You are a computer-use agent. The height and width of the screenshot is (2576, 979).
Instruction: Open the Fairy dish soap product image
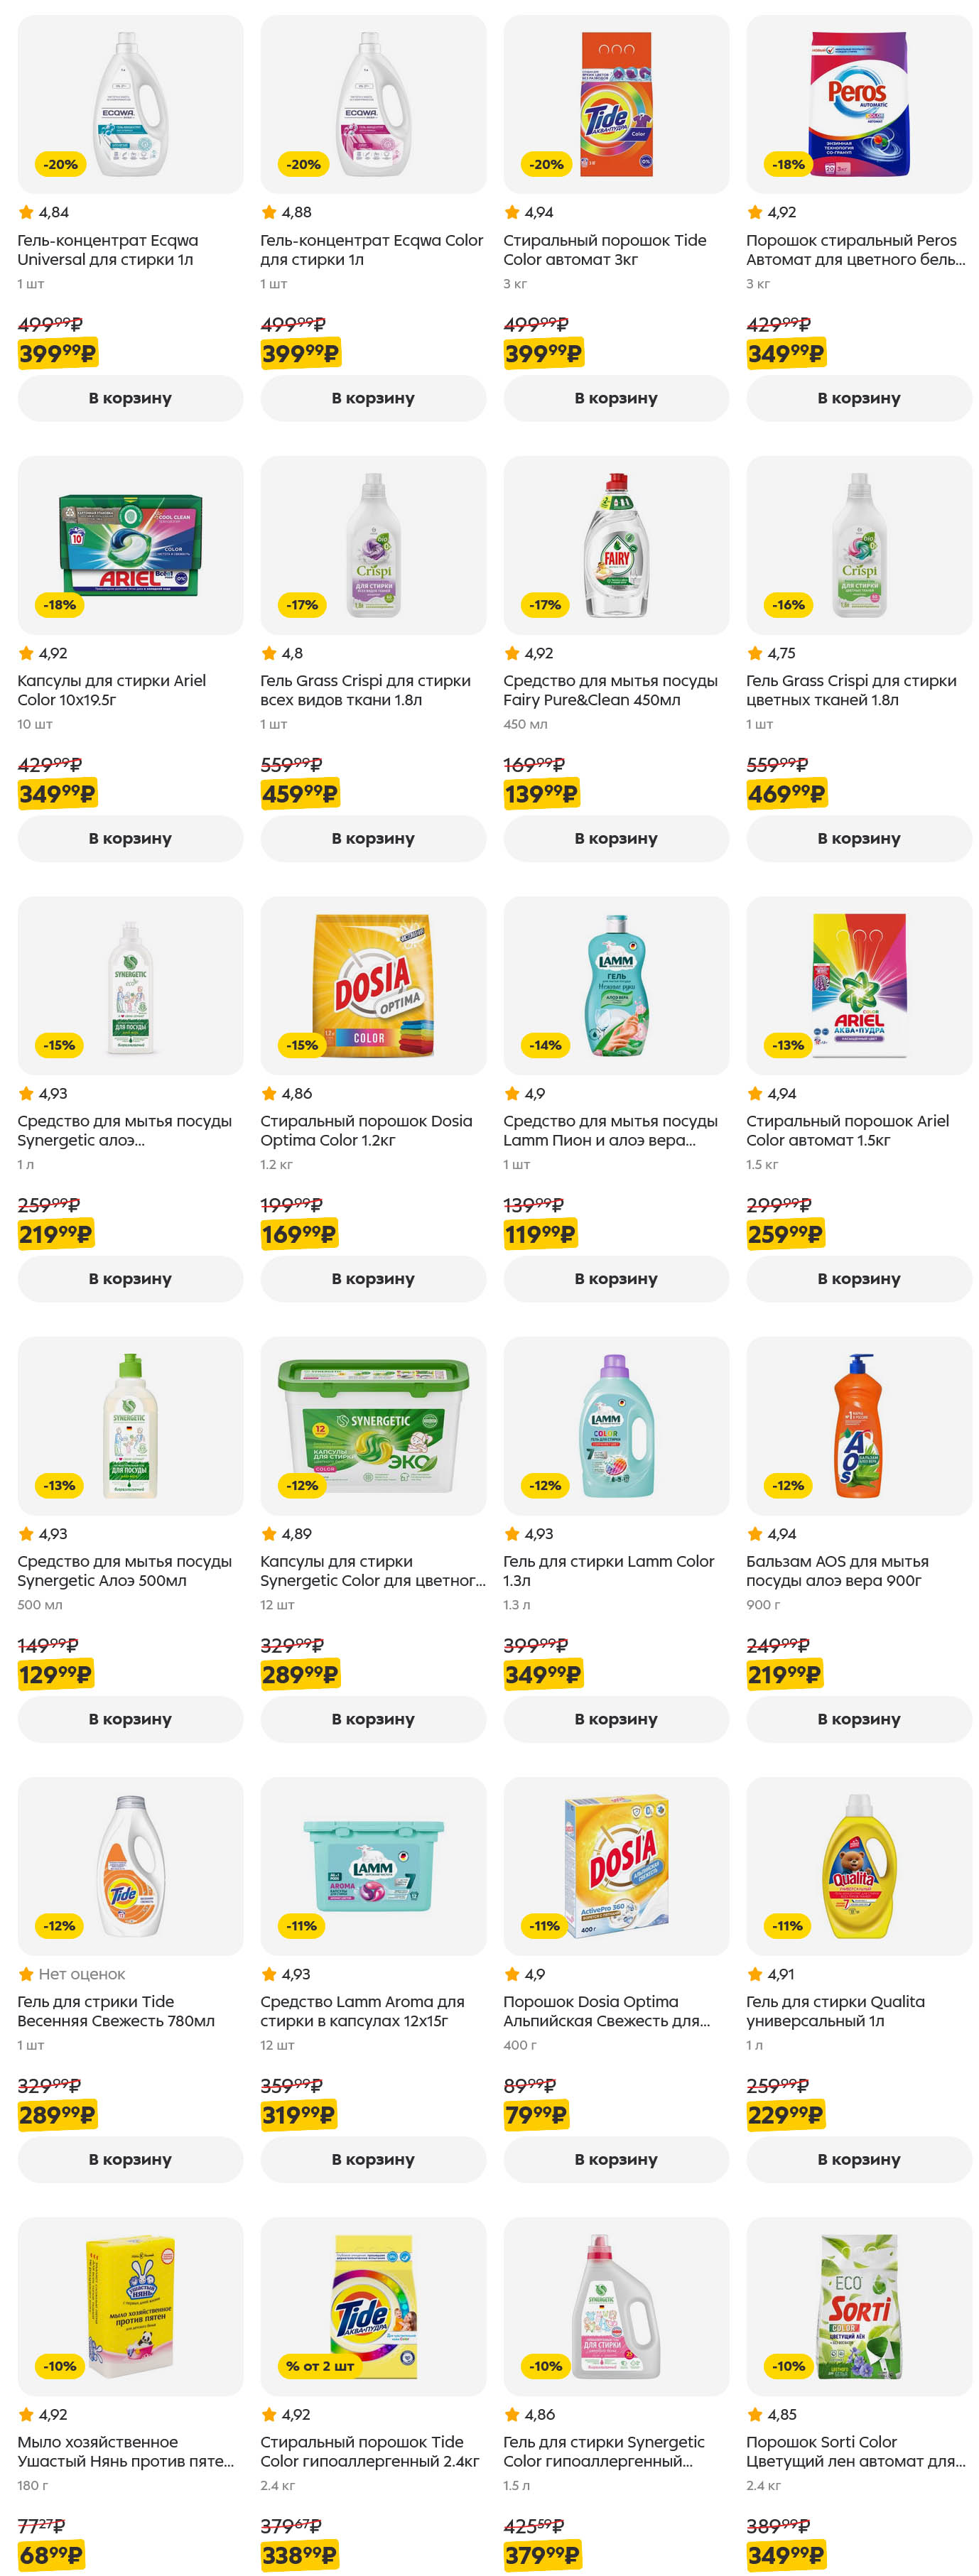[x=616, y=545]
